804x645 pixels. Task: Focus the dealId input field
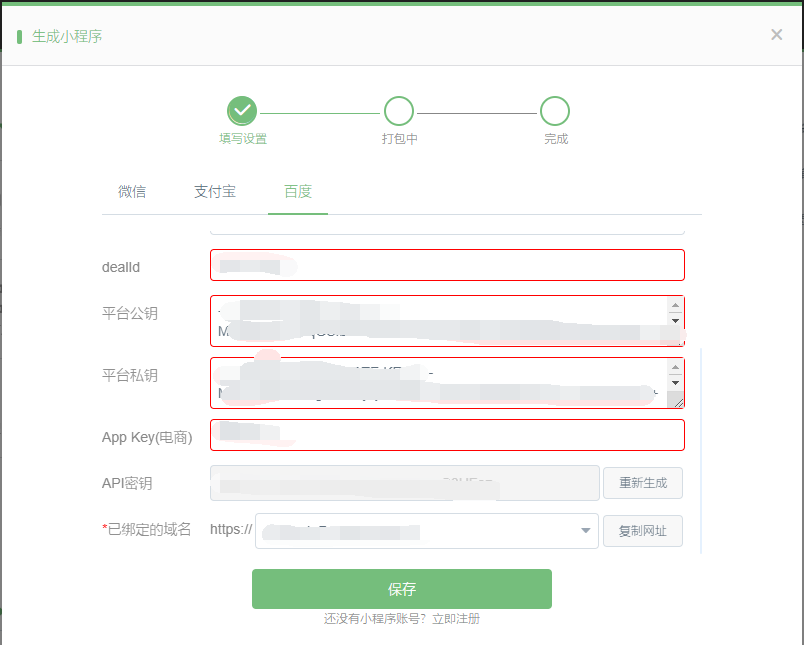[x=447, y=265]
